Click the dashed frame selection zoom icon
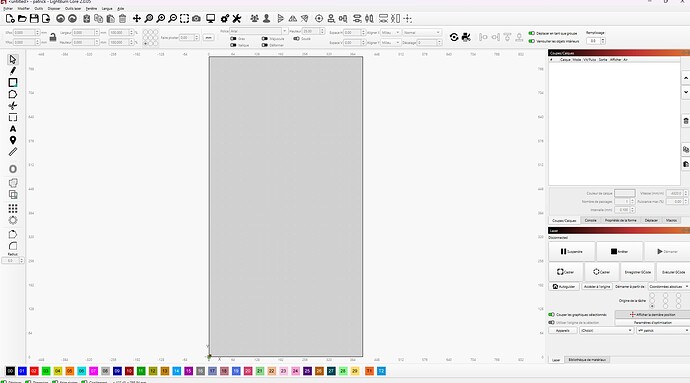690x383 pixels. tap(184, 18)
